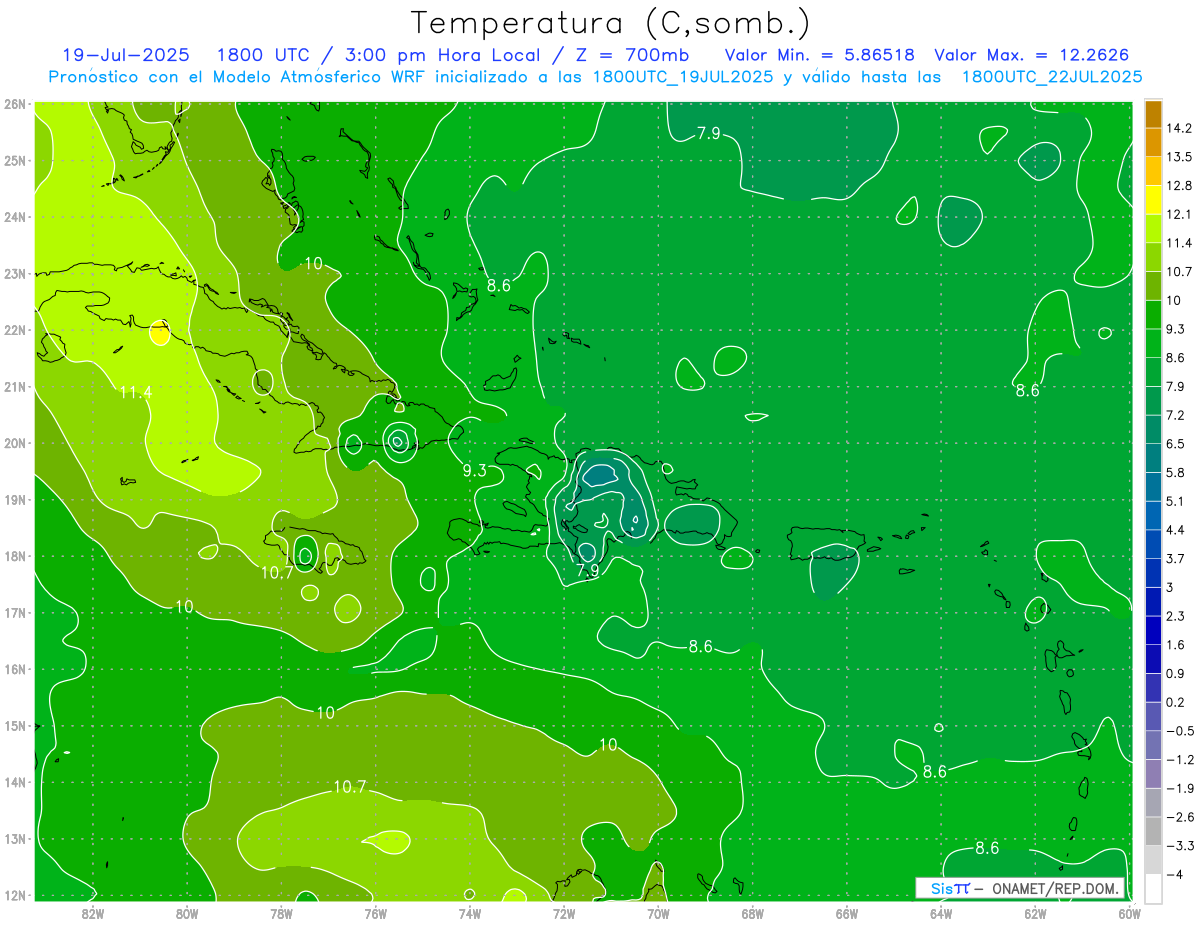Click the latitude axis label '17N'

(14, 613)
